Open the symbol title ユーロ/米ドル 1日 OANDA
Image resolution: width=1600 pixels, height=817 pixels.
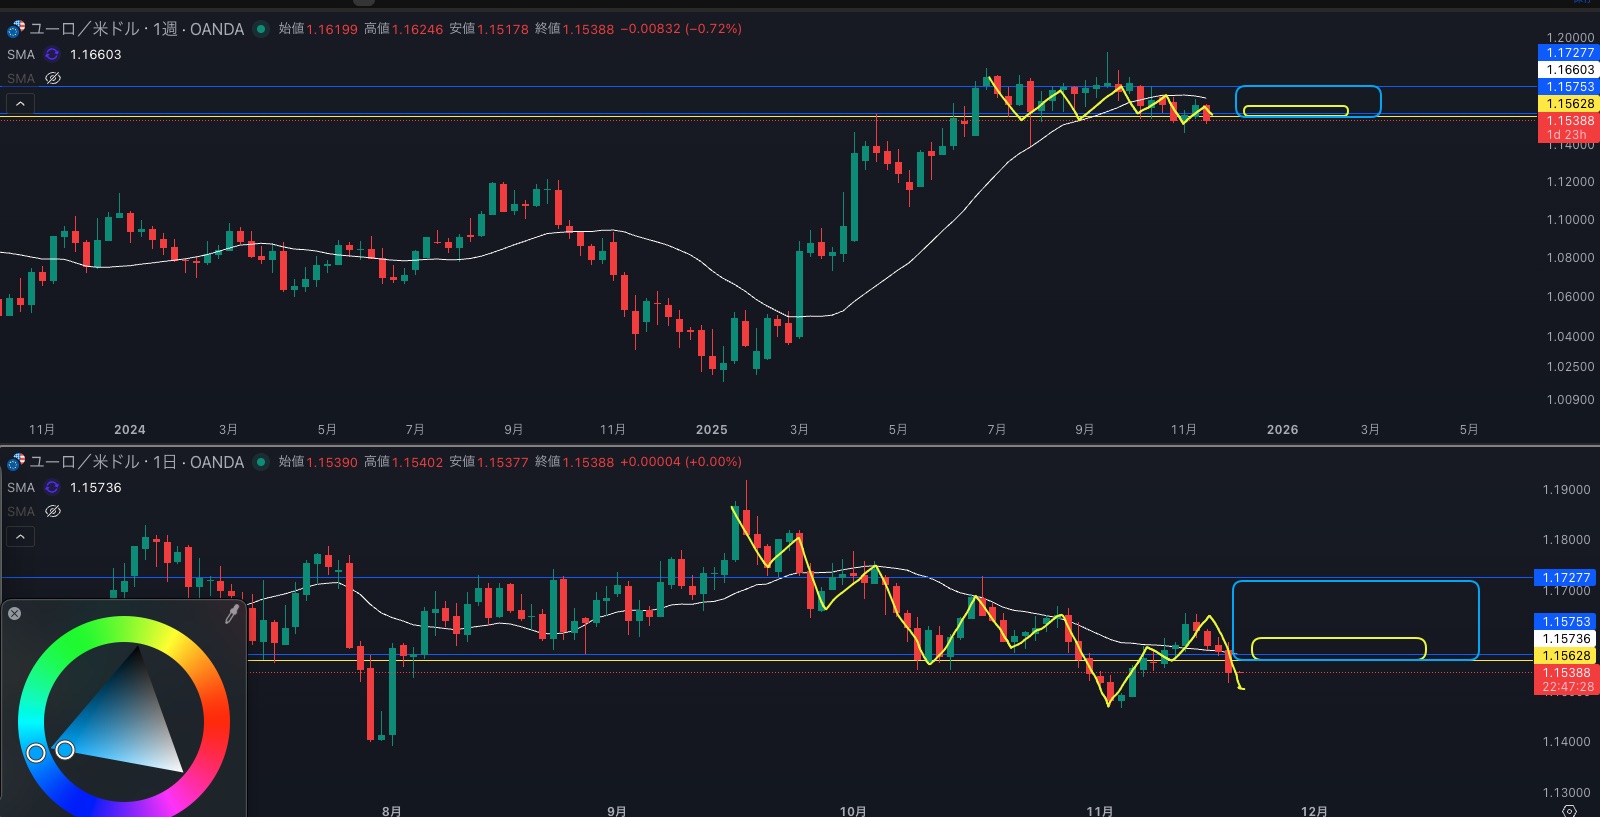pos(136,462)
